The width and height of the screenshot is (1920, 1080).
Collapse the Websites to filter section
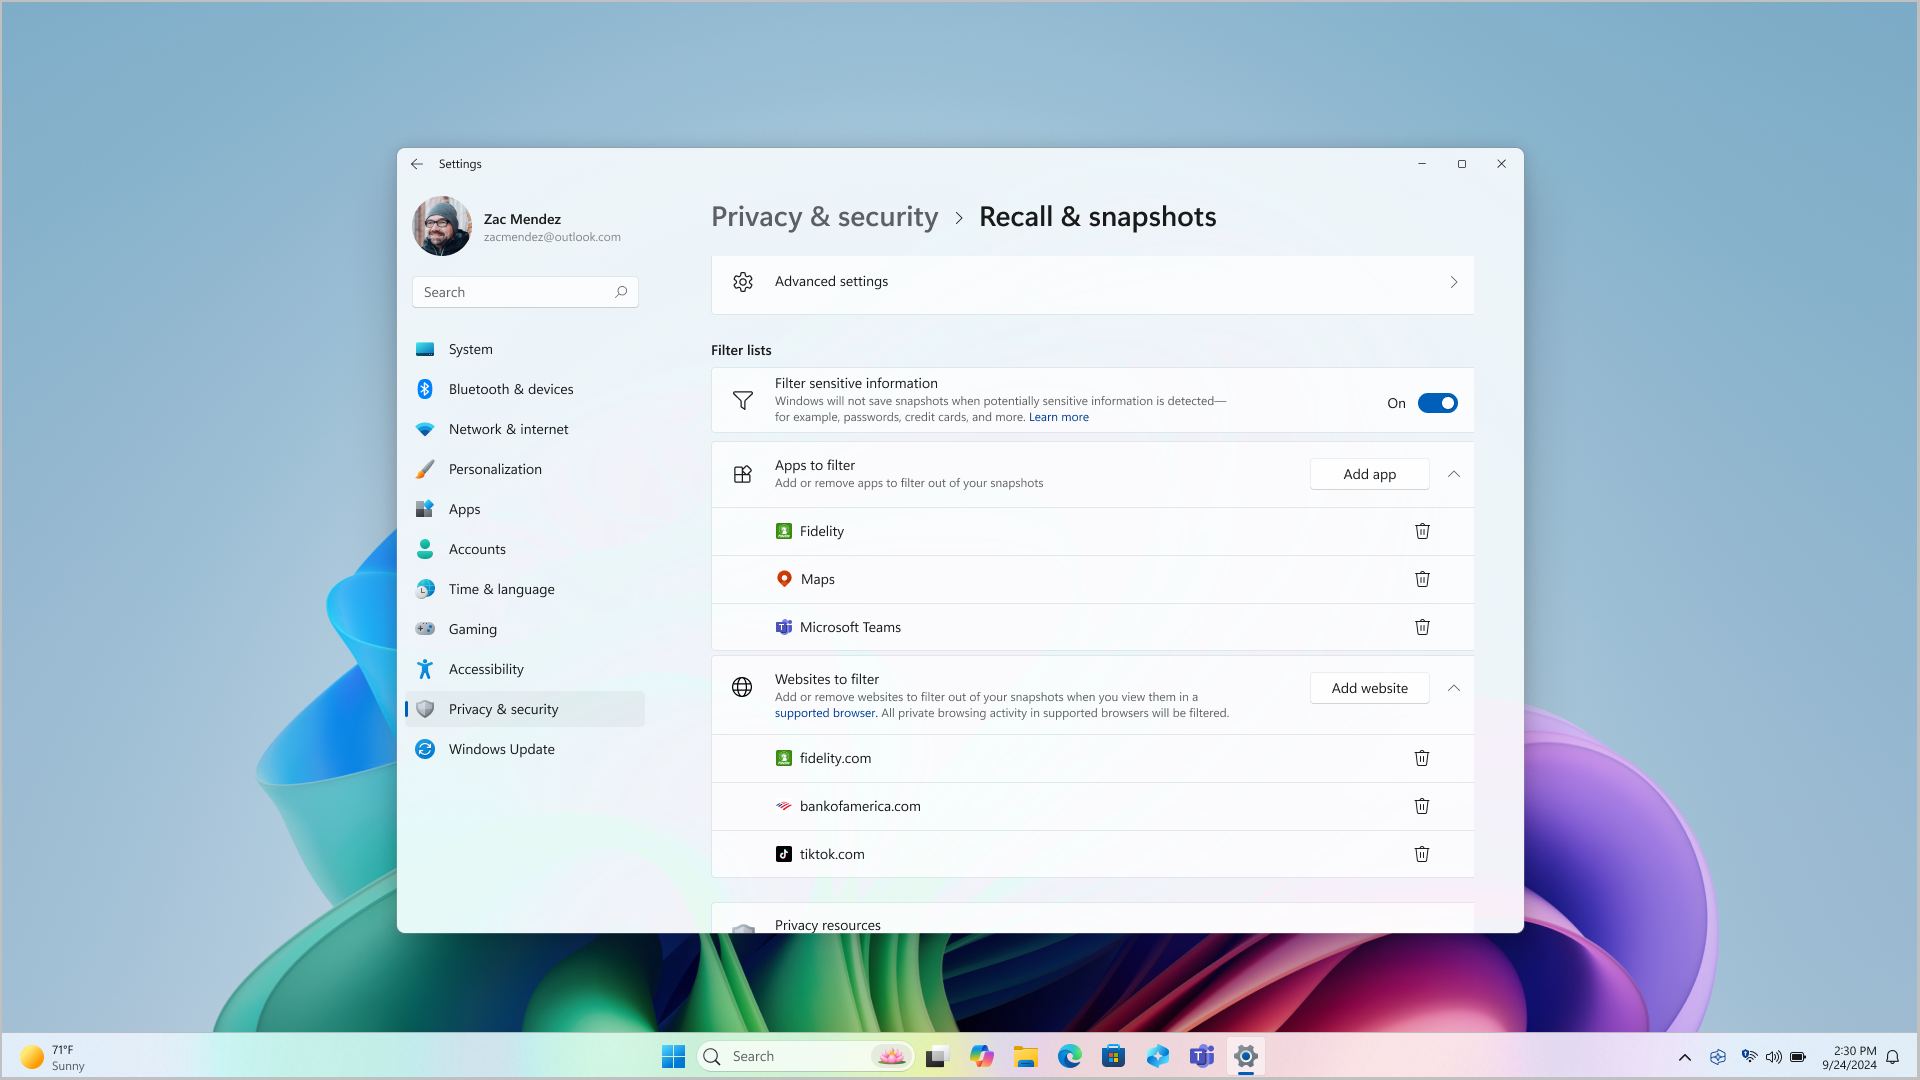point(1453,687)
